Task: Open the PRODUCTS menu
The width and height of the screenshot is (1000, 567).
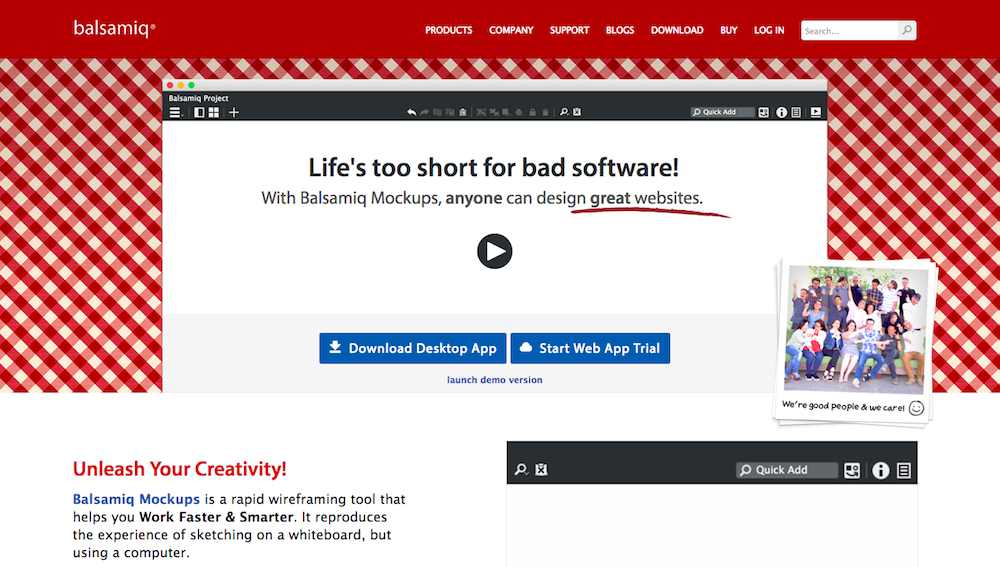Action: point(448,31)
